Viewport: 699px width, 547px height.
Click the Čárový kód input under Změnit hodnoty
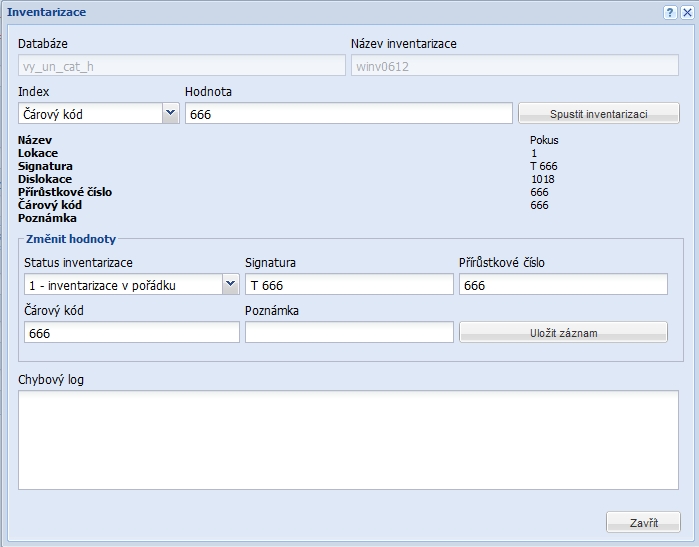(129, 332)
